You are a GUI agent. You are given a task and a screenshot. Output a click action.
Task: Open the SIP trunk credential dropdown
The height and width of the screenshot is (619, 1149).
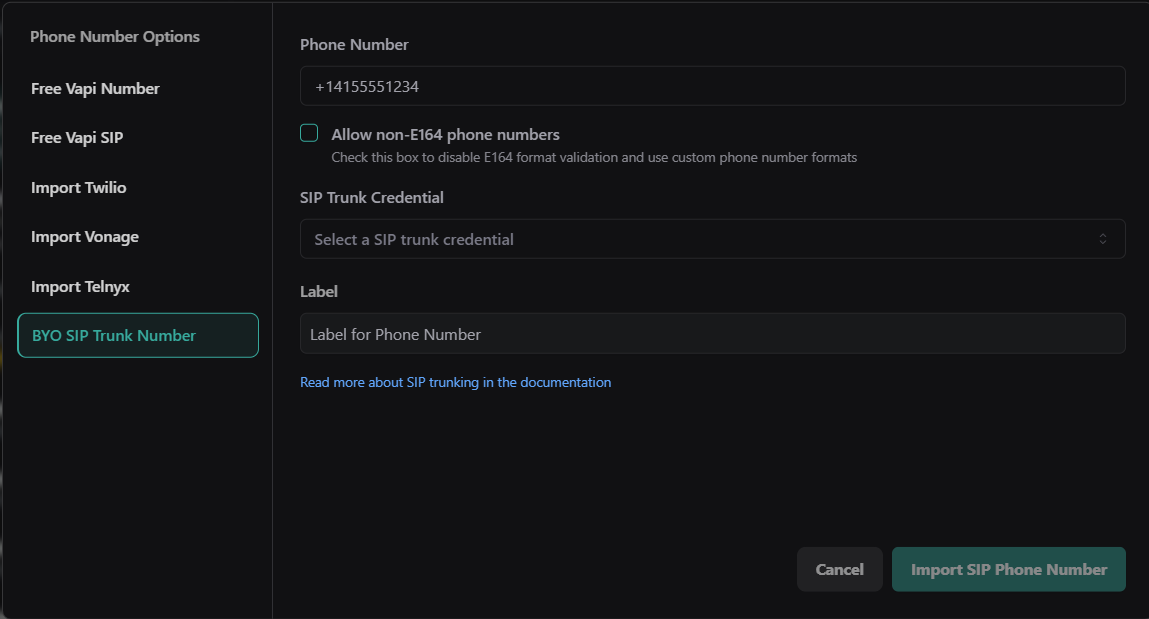pyautogui.click(x=700, y=240)
